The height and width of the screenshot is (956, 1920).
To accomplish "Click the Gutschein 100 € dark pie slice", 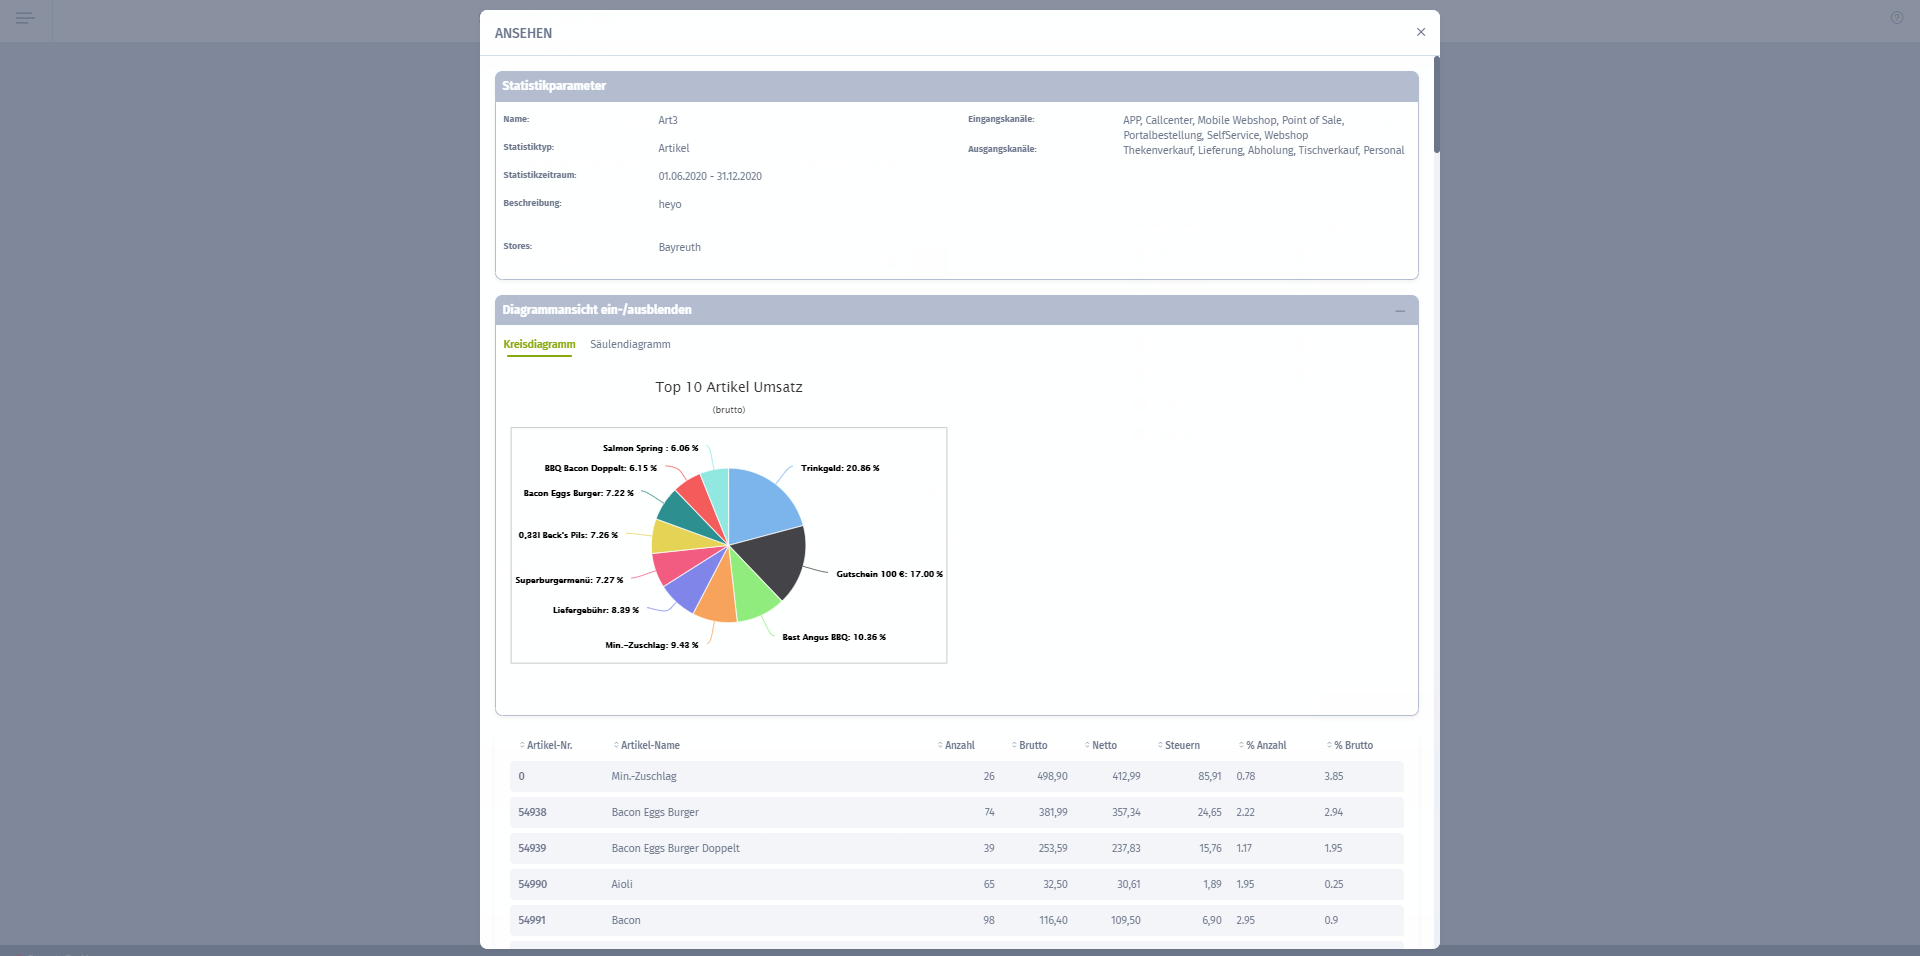I will pos(772,558).
